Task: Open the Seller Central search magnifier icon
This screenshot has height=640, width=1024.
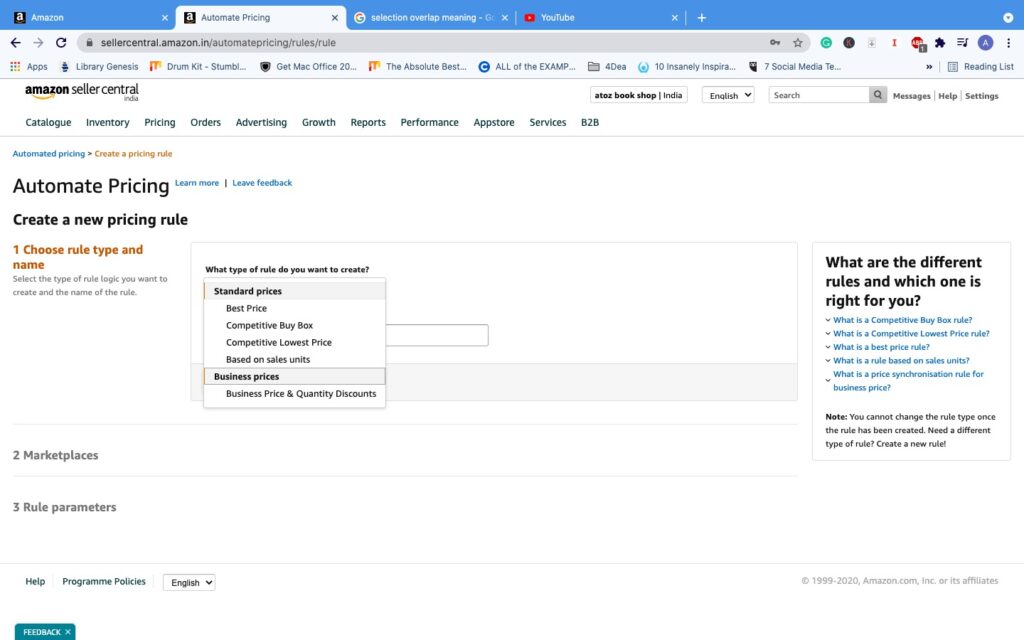Action: click(875, 93)
